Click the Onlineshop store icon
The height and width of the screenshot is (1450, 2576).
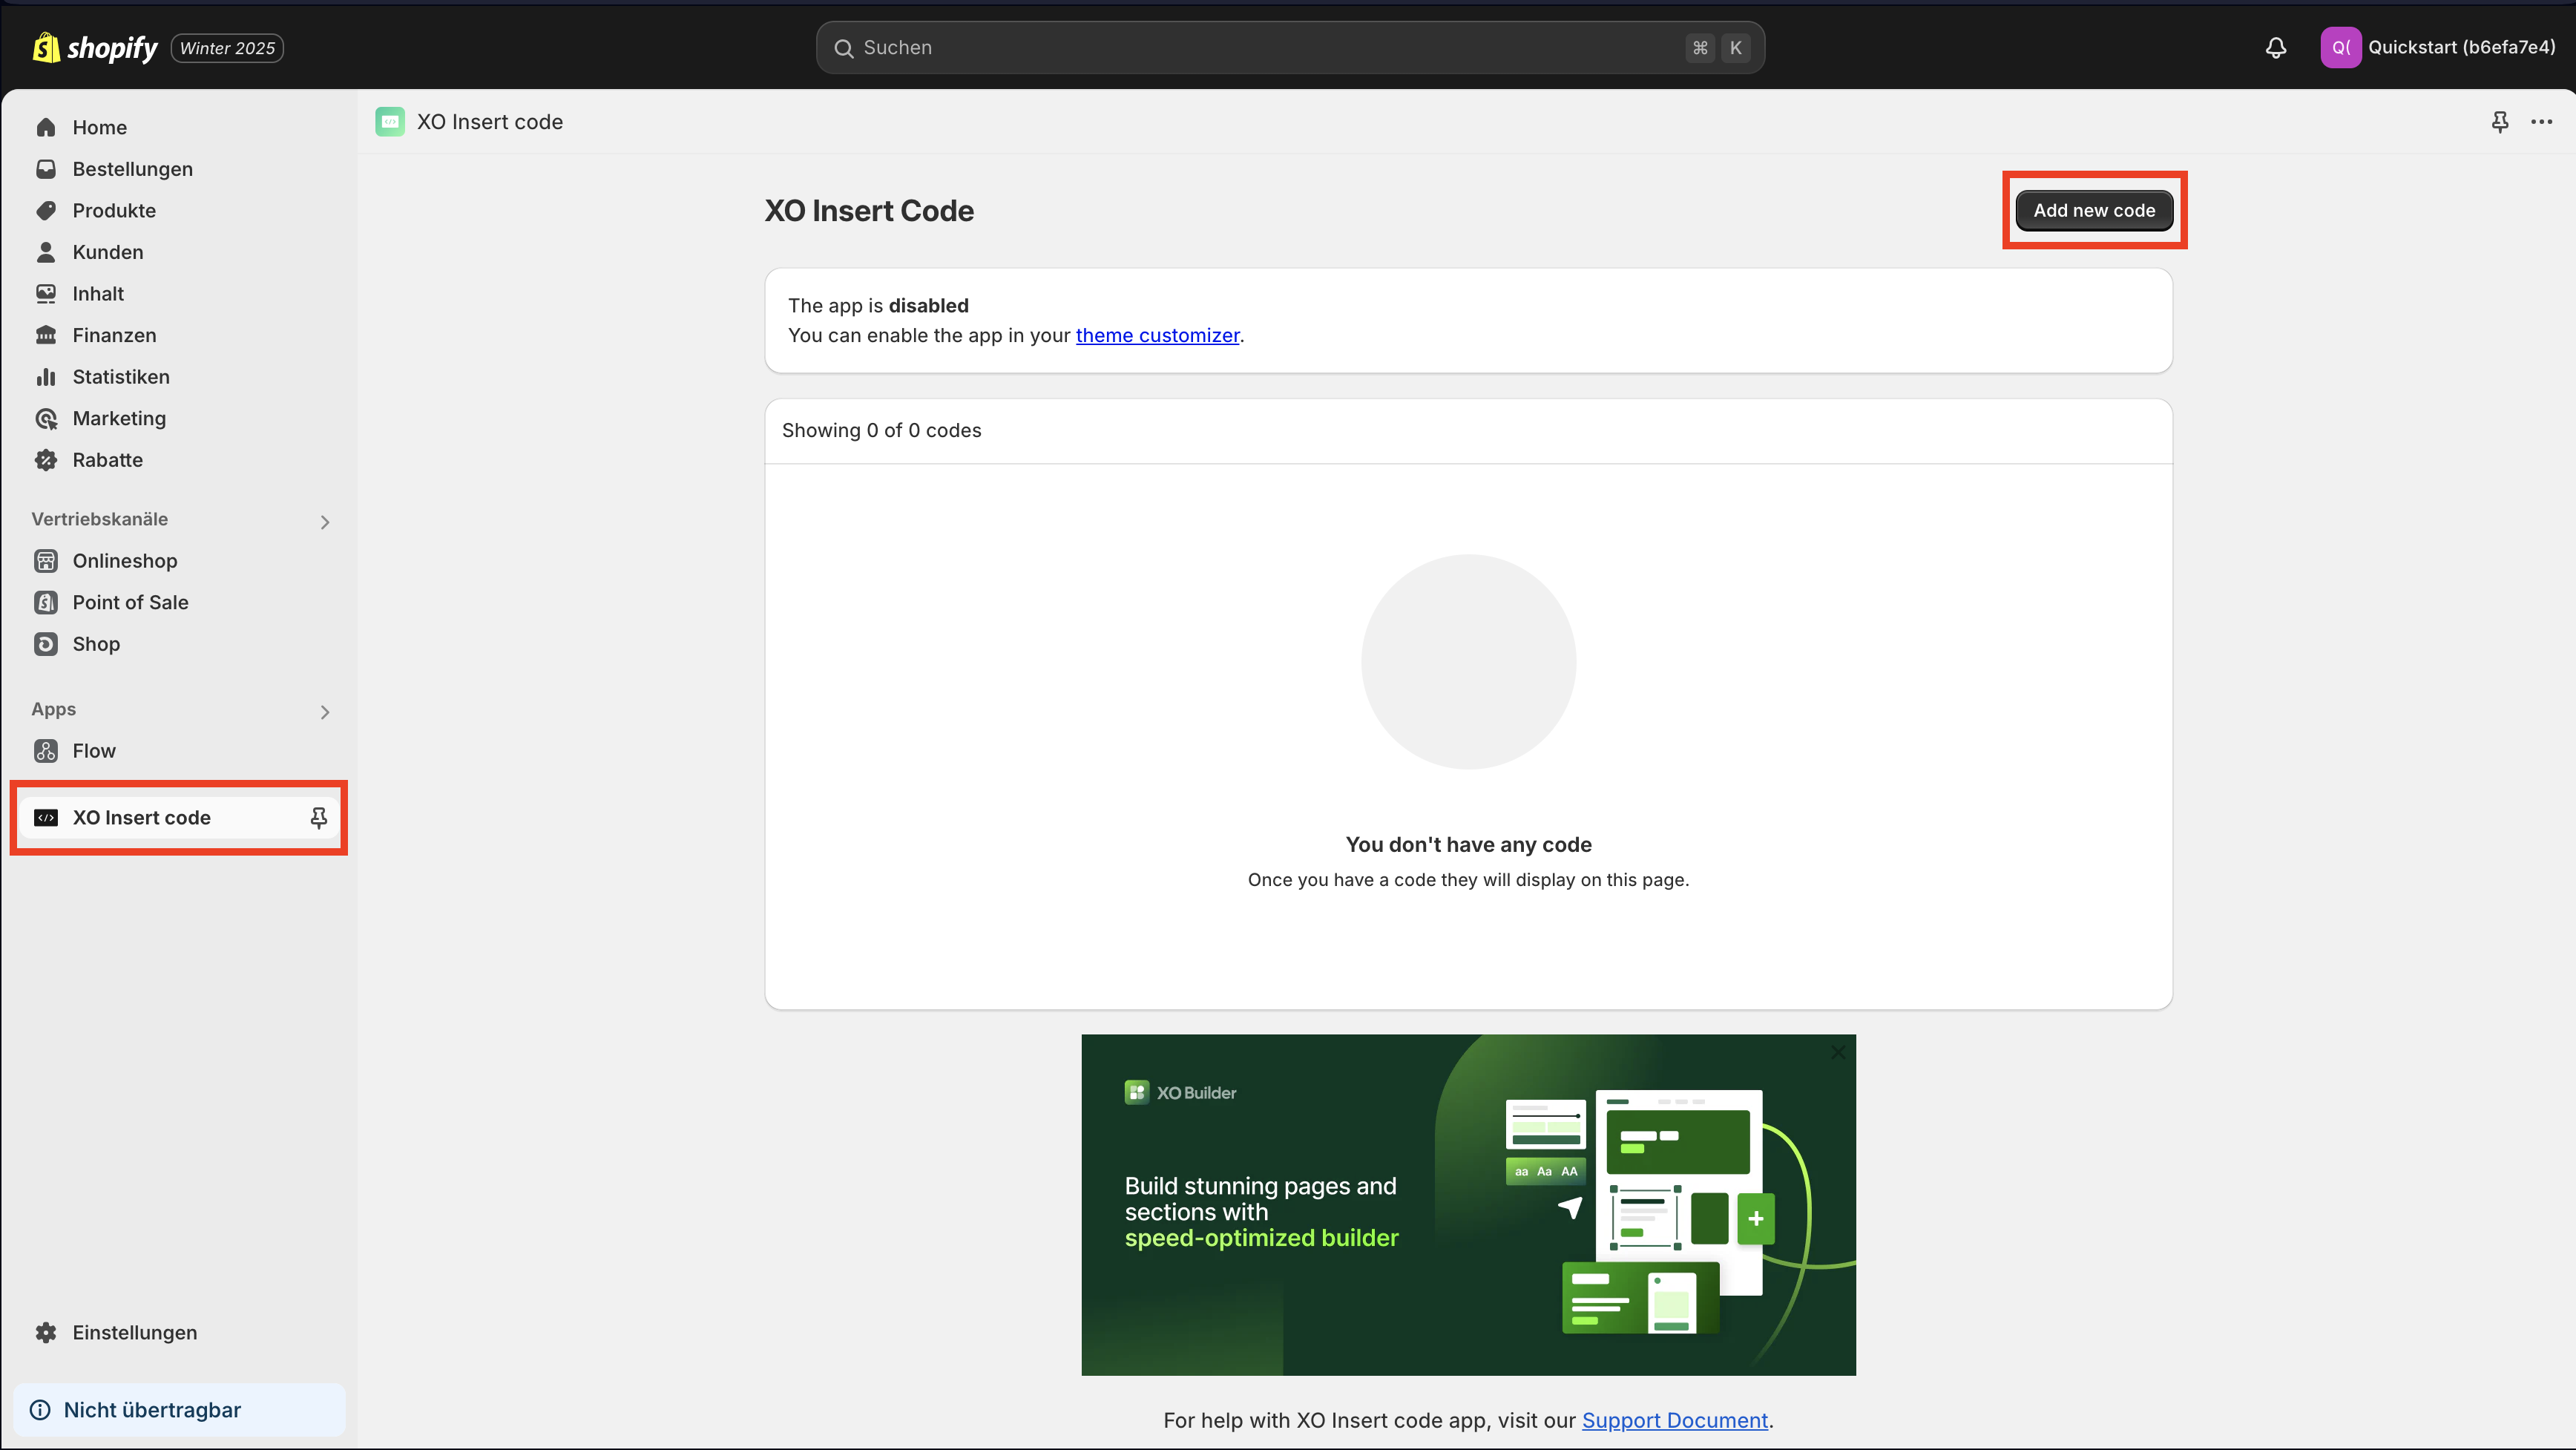pyautogui.click(x=46, y=561)
